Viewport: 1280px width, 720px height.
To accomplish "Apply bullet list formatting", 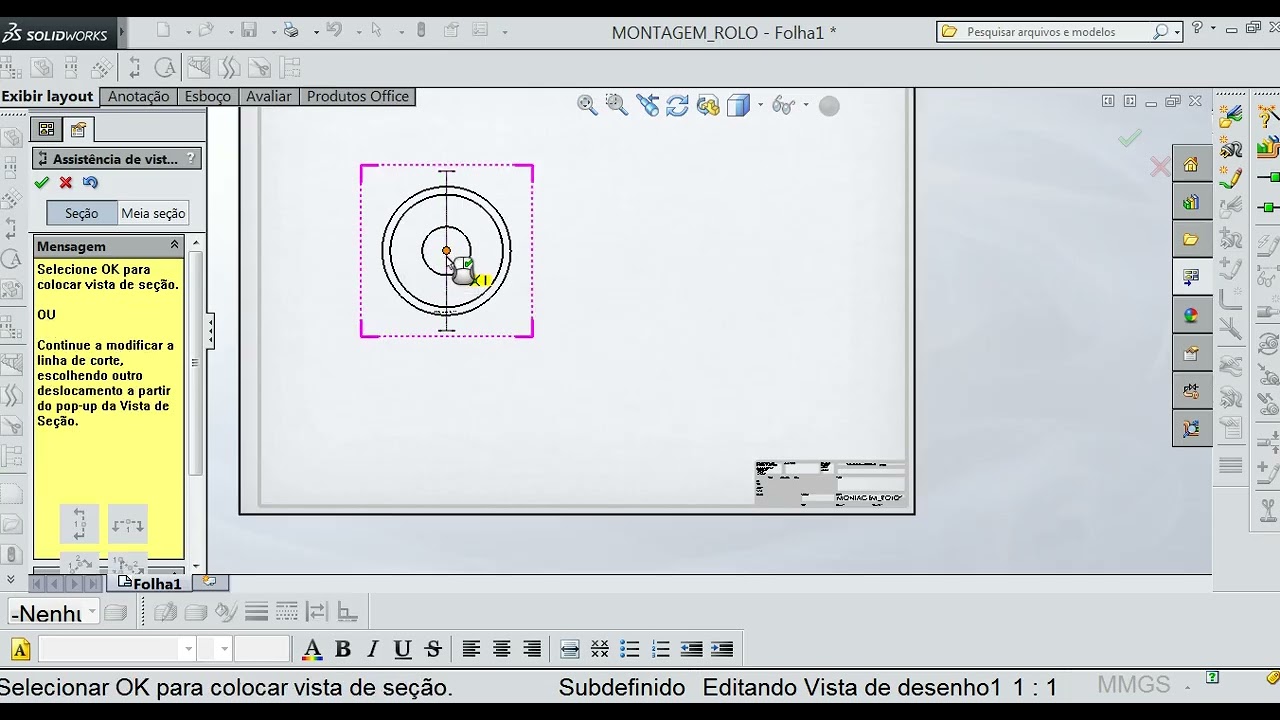I will tap(630, 650).
